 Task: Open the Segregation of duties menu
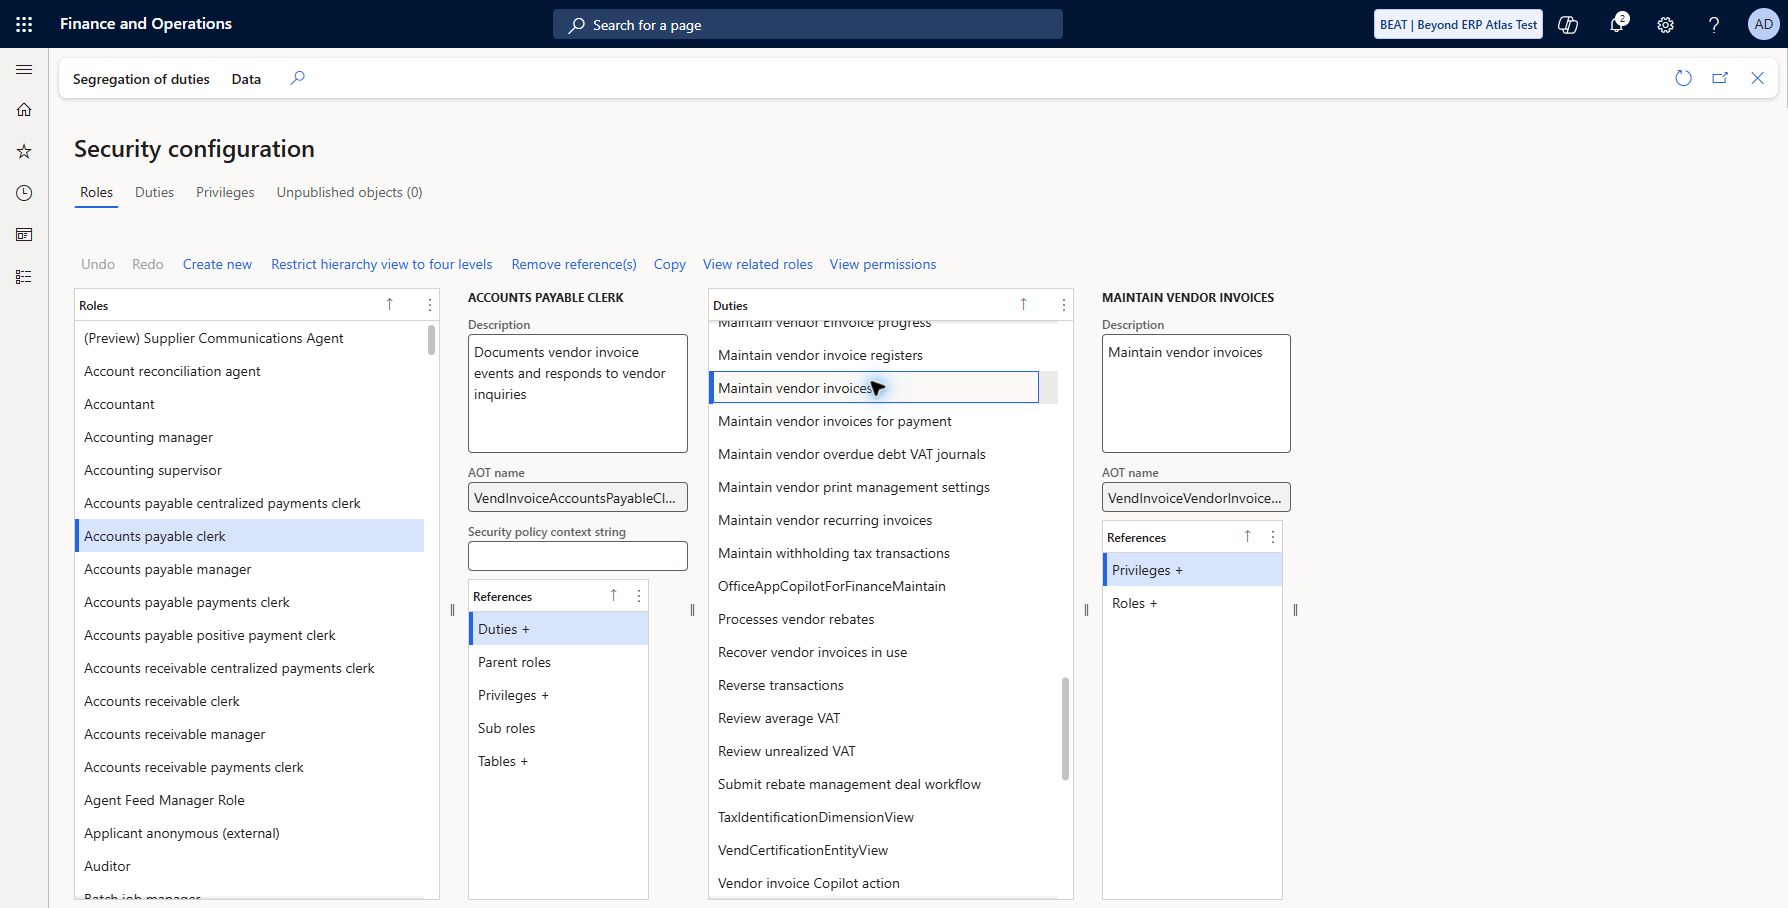(141, 79)
